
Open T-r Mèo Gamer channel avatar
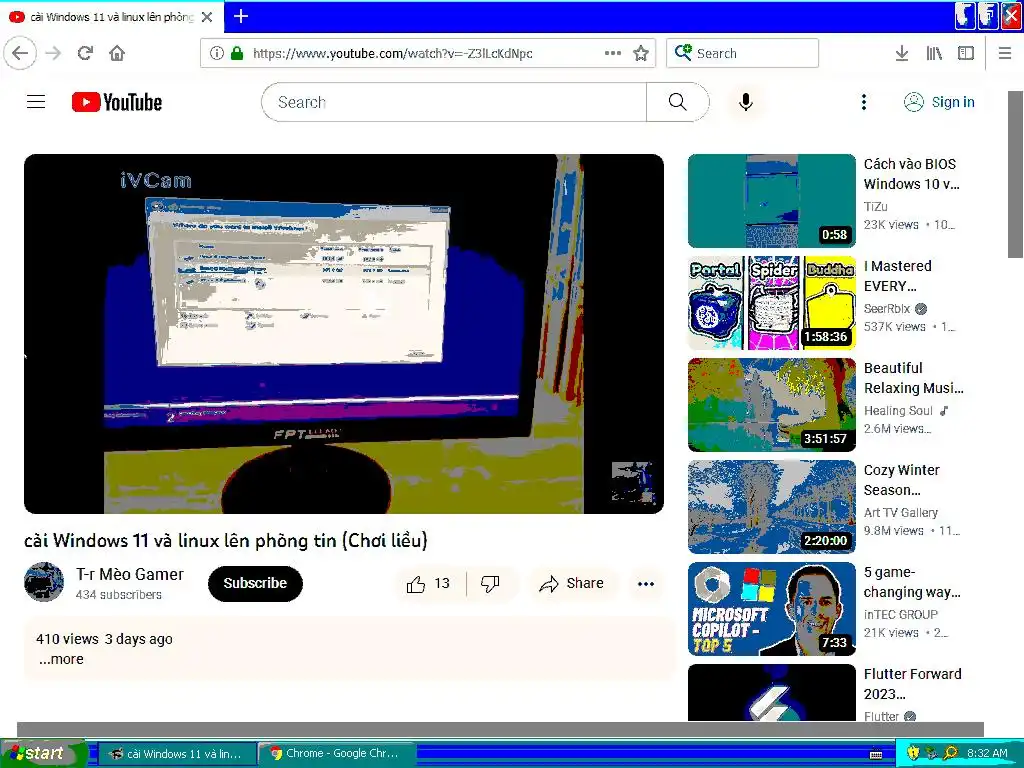click(x=44, y=582)
